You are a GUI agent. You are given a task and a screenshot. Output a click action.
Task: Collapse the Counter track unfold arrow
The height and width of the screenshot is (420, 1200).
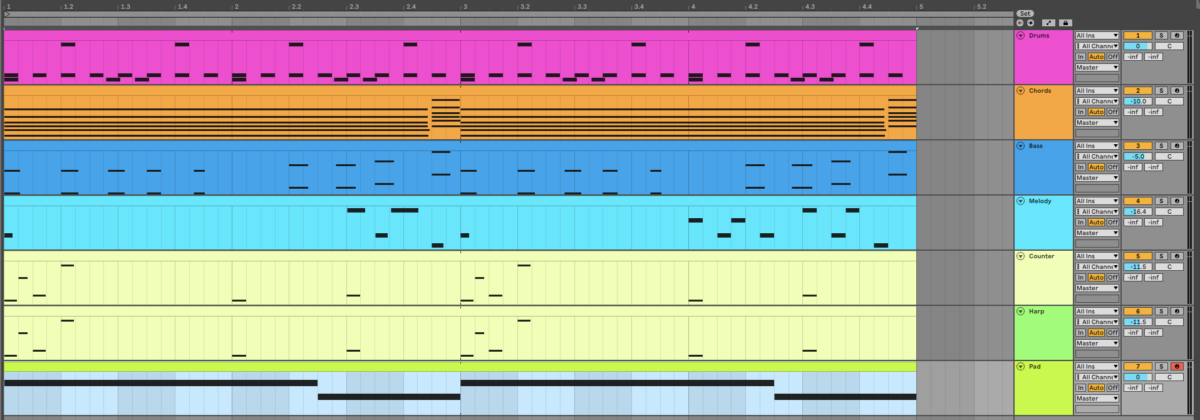[x=1021, y=256]
